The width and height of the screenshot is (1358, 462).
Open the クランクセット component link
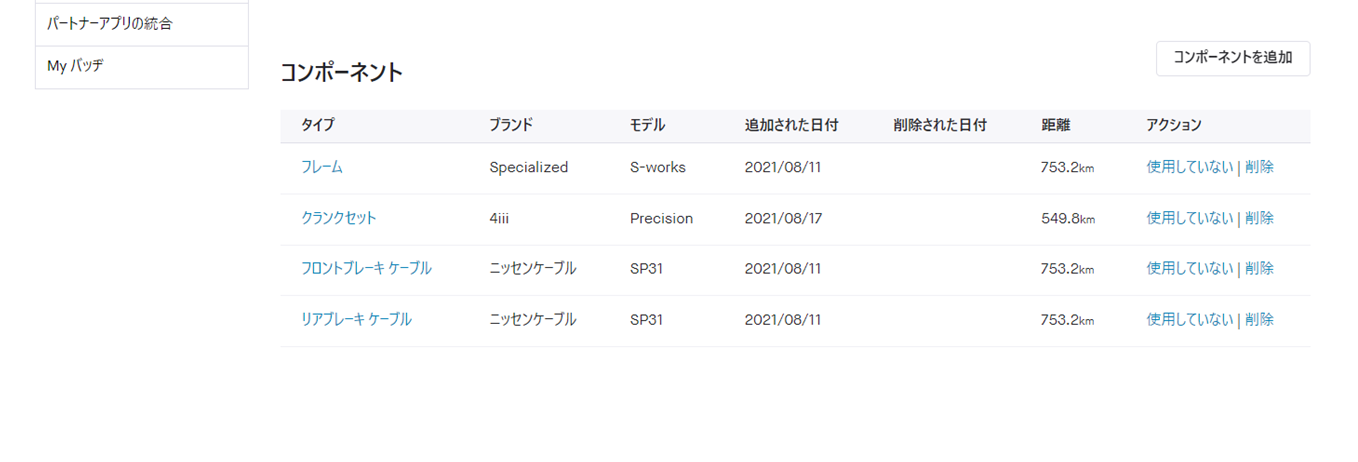tap(339, 218)
